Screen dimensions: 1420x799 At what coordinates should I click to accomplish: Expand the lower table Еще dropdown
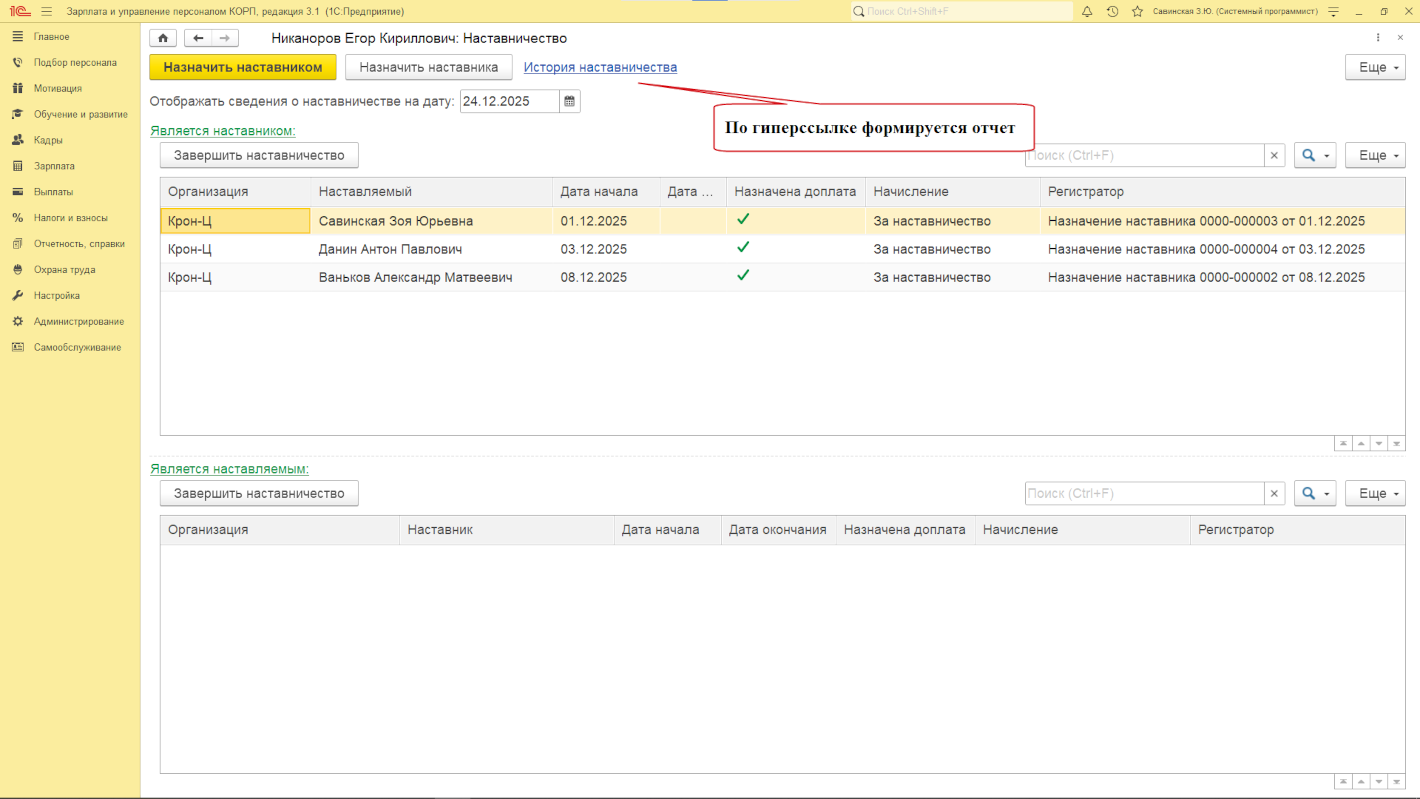click(1375, 493)
